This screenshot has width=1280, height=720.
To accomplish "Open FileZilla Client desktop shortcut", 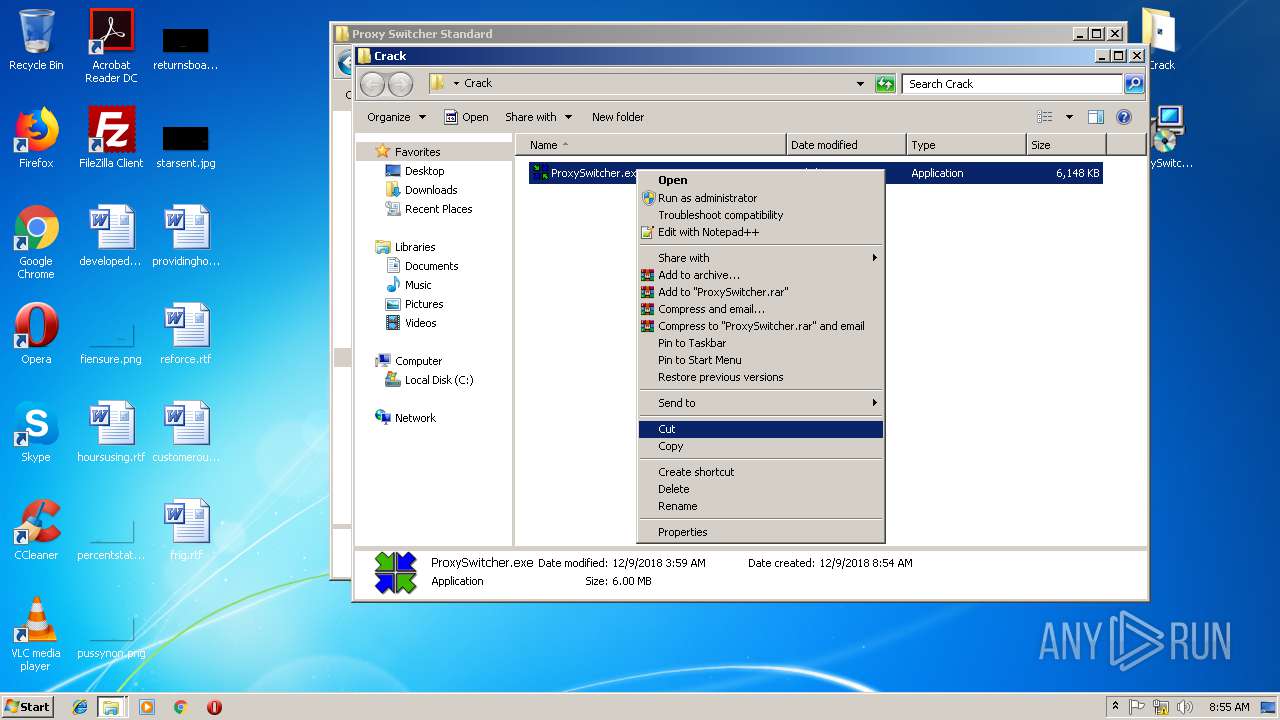I will pyautogui.click(x=111, y=138).
